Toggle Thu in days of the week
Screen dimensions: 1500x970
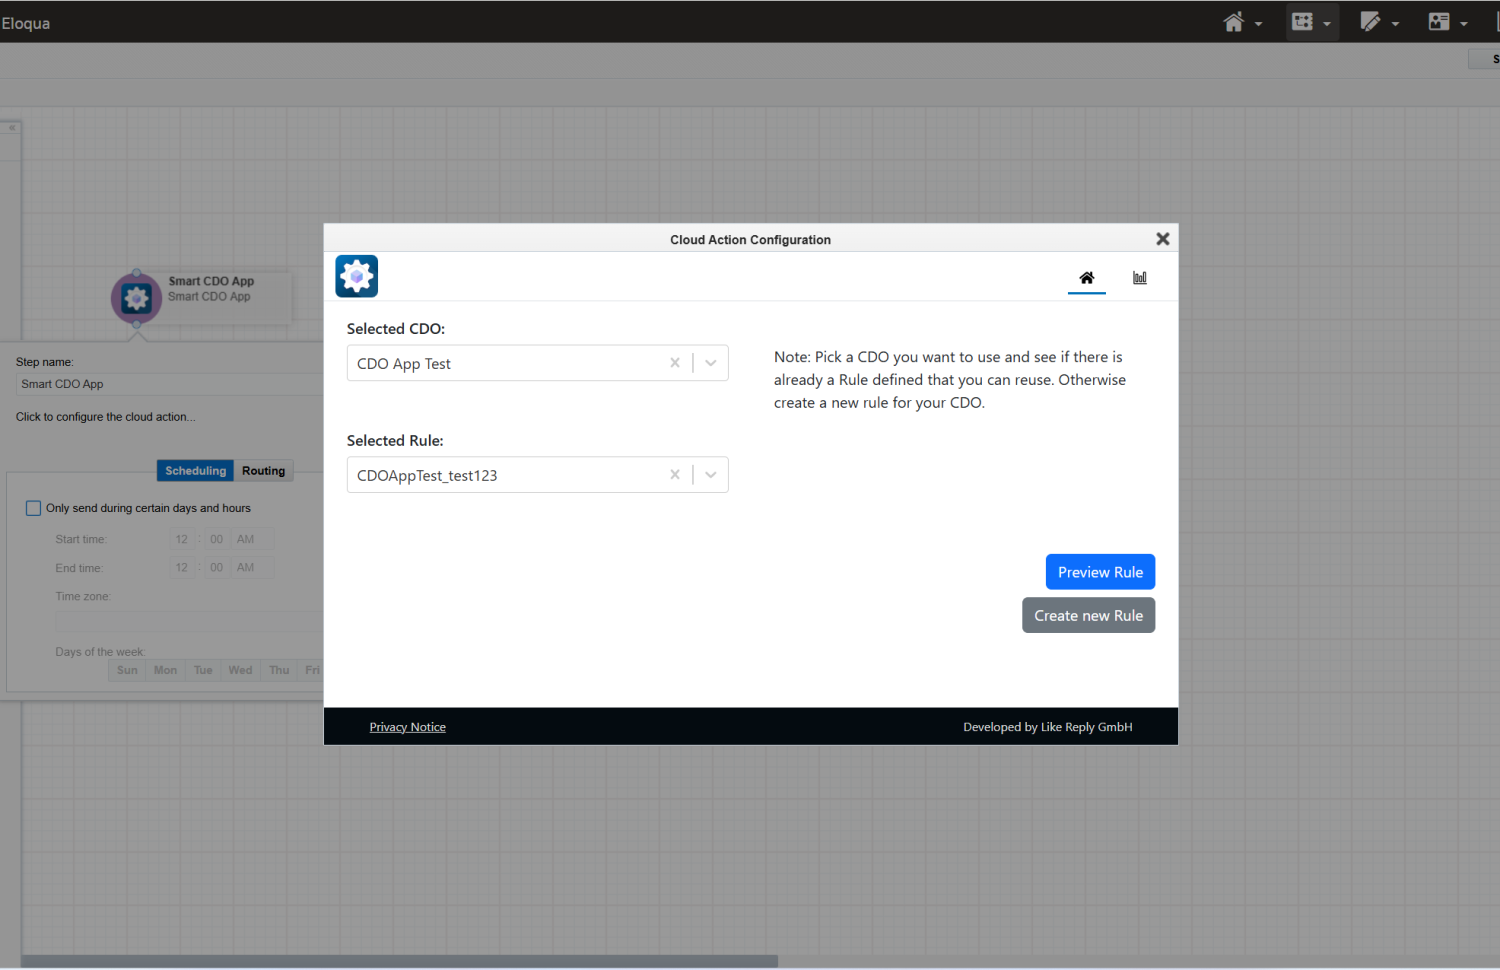(x=279, y=670)
